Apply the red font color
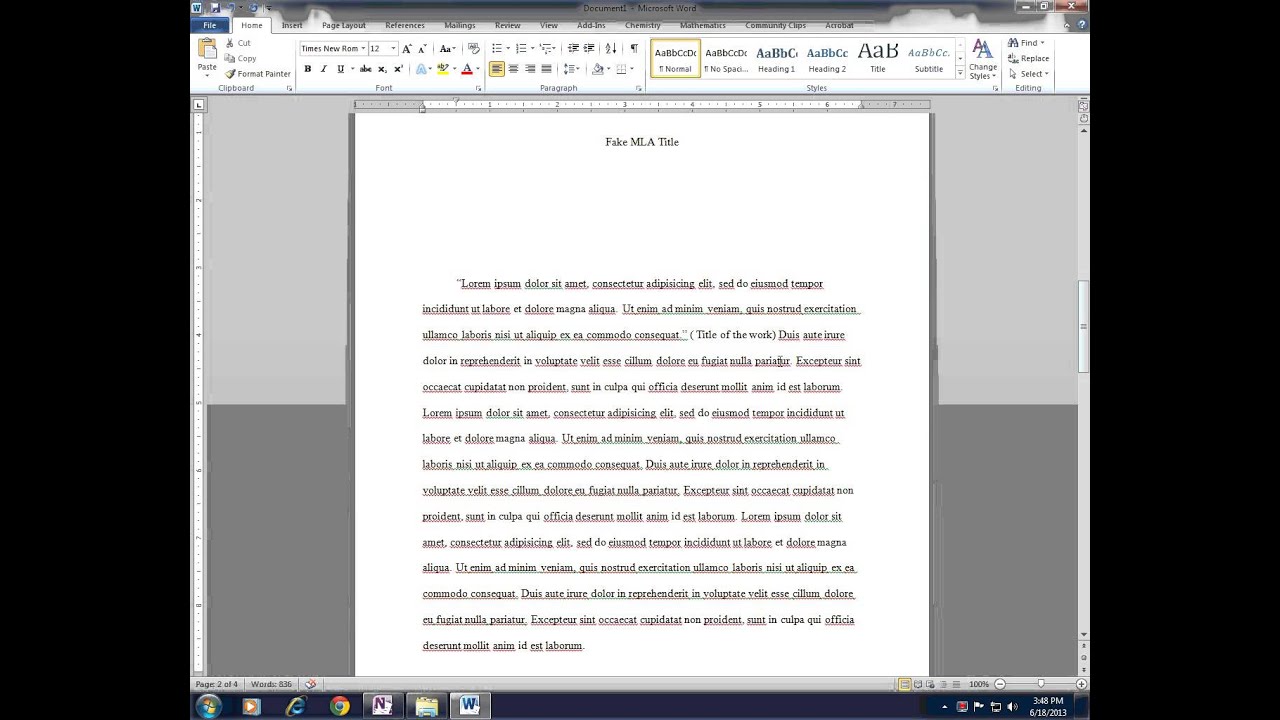 pos(467,69)
